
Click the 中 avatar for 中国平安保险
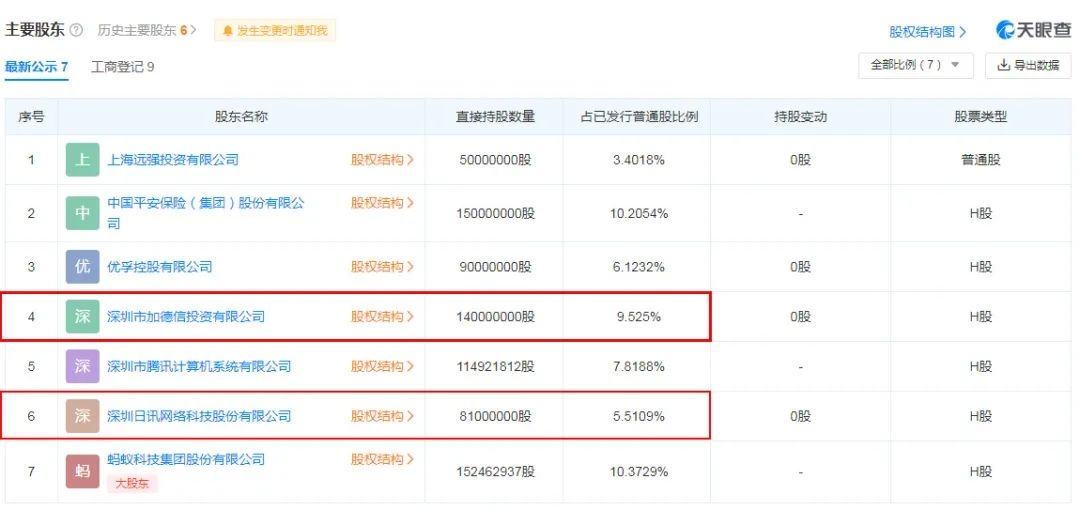83,213
